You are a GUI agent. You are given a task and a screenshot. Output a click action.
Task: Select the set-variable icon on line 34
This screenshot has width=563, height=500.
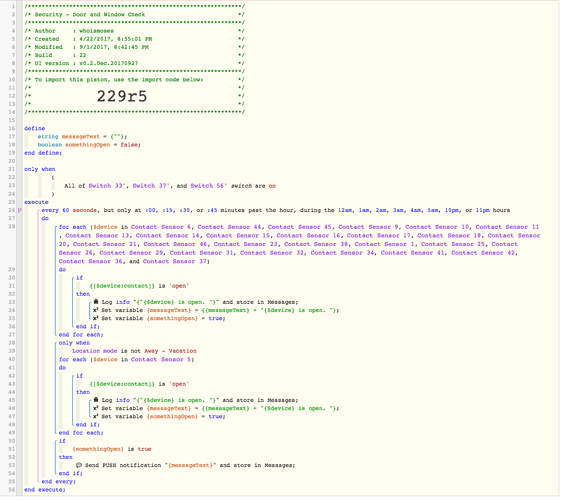click(96, 311)
